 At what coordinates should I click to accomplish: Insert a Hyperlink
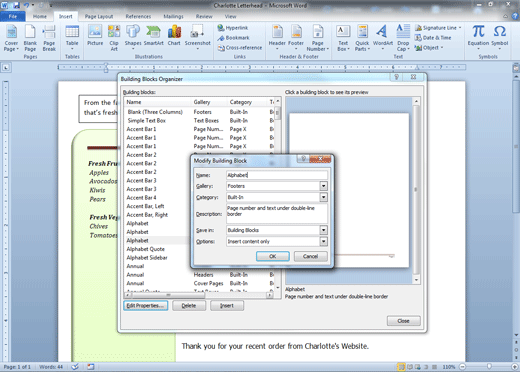233,28
